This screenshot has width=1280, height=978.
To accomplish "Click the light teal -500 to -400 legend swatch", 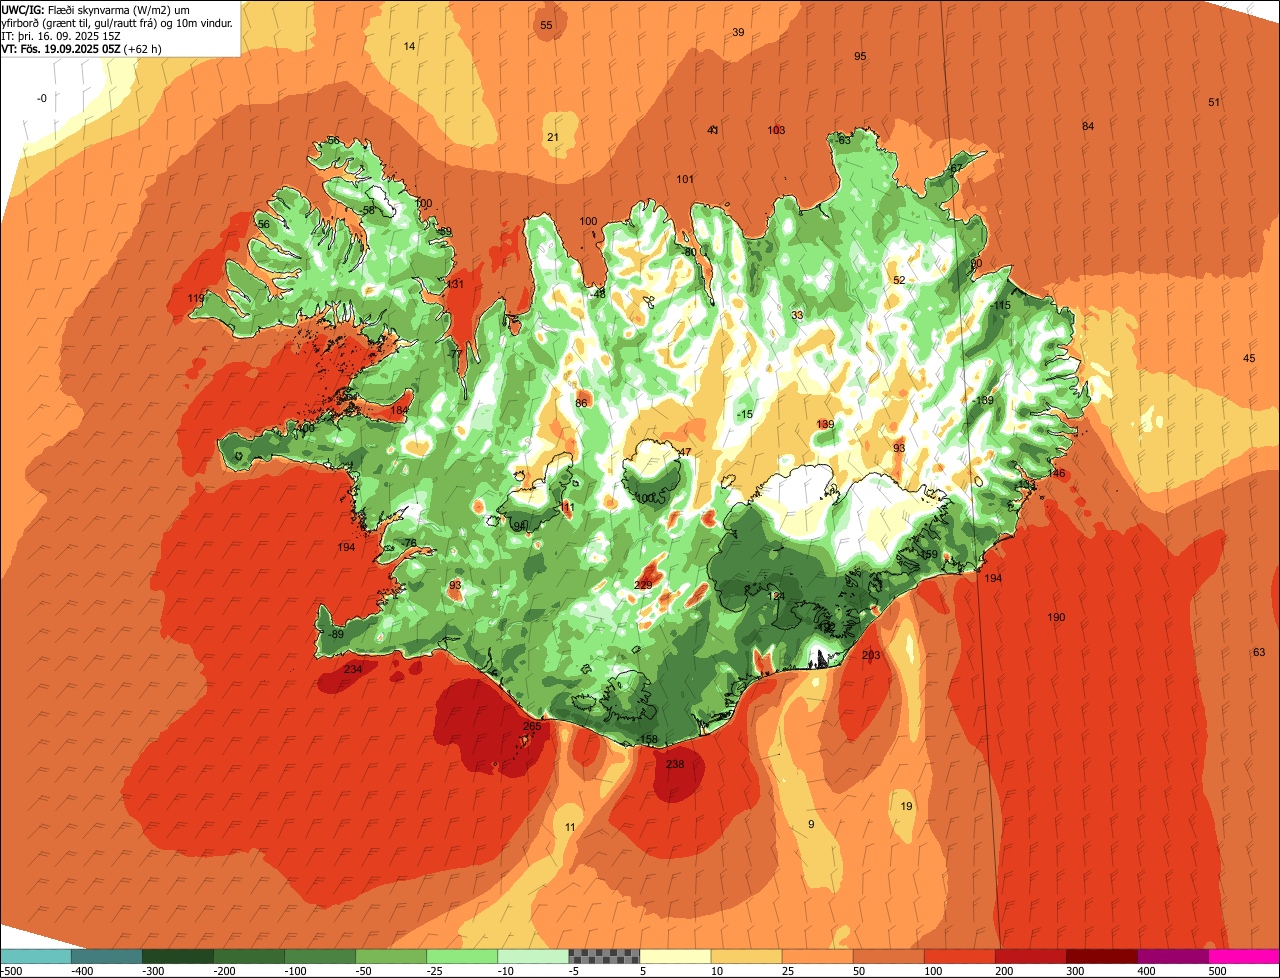I will click(36, 956).
